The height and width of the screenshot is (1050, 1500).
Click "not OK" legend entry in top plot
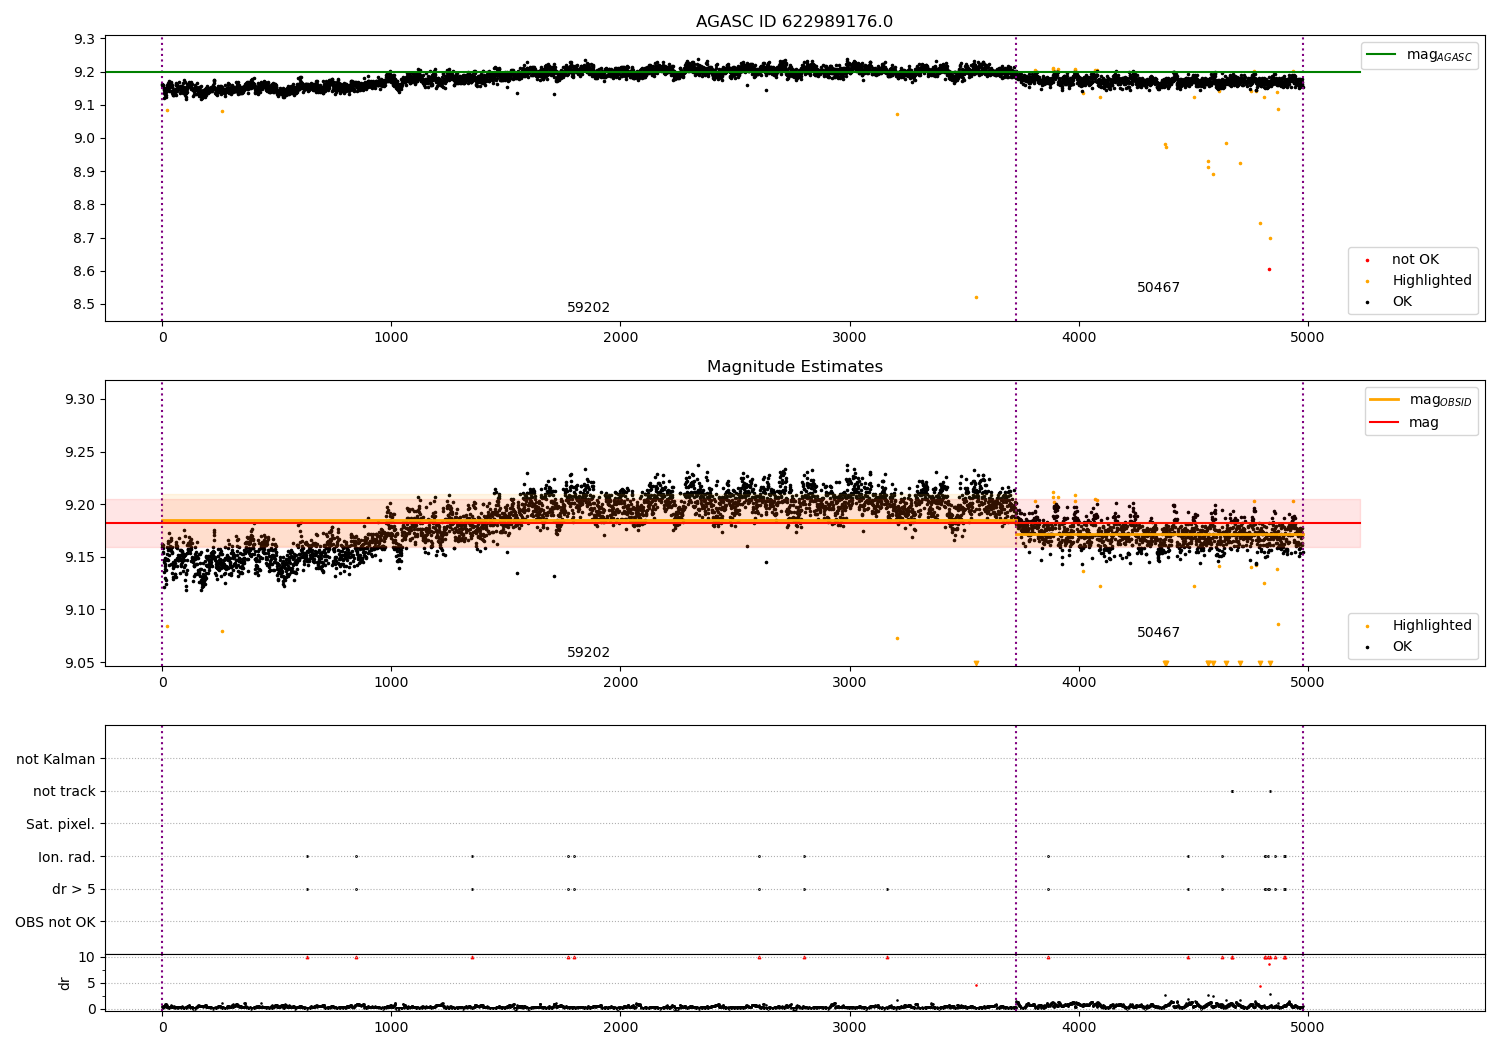coord(1415,260)
